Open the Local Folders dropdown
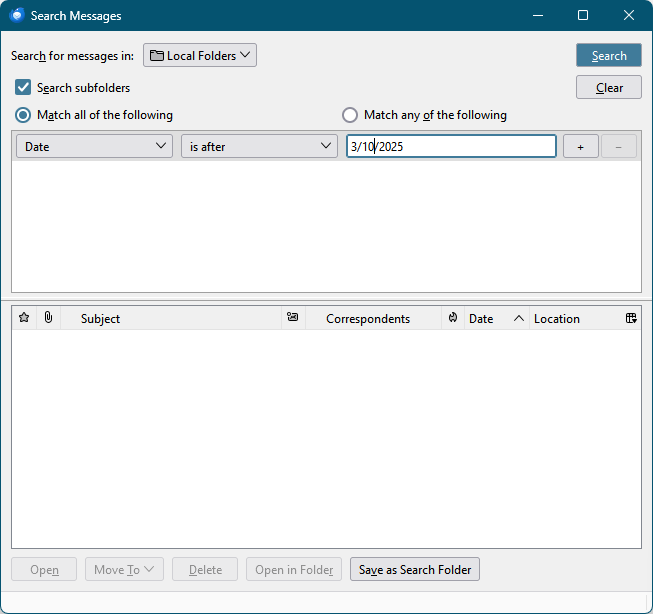Image resolution: width=653 pixels, height=614 pixels. [x=200, y=55]
